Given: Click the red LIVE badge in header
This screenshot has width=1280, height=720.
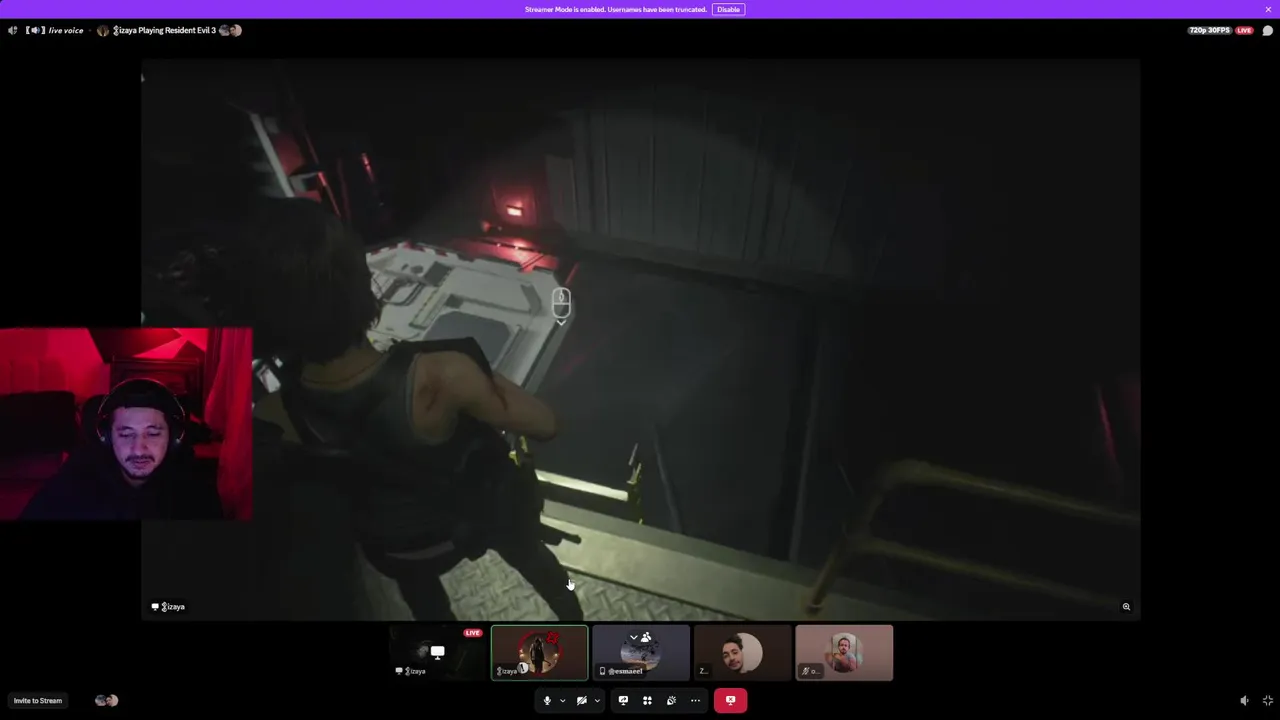Looking at the screenshot, I should pos(1244,30).
